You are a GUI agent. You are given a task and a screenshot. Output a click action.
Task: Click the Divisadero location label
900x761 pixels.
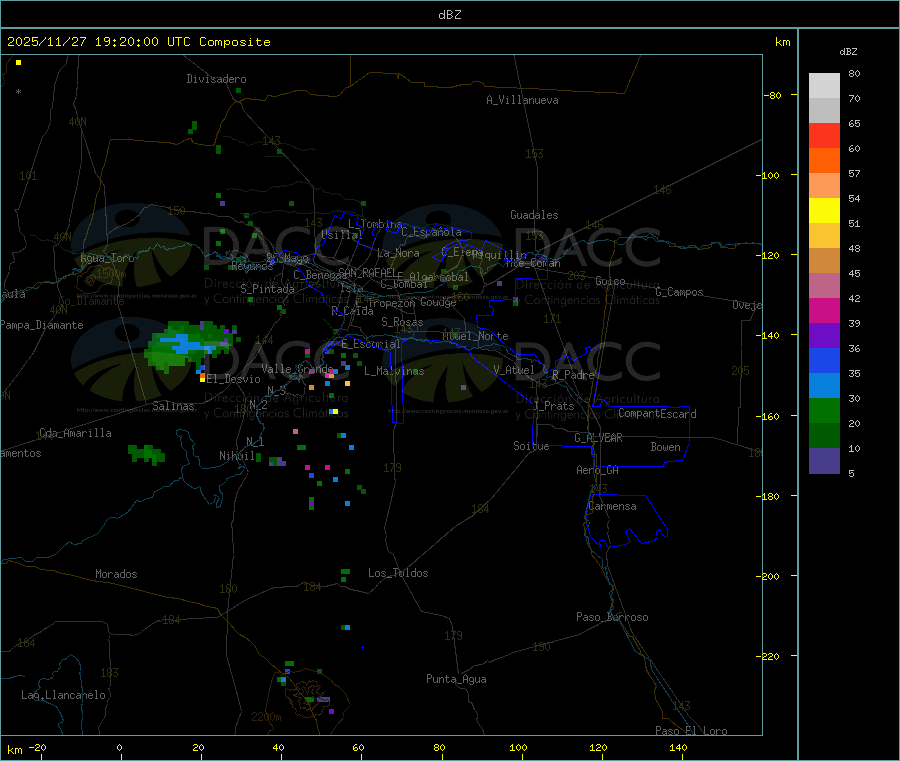coord(216,79)
